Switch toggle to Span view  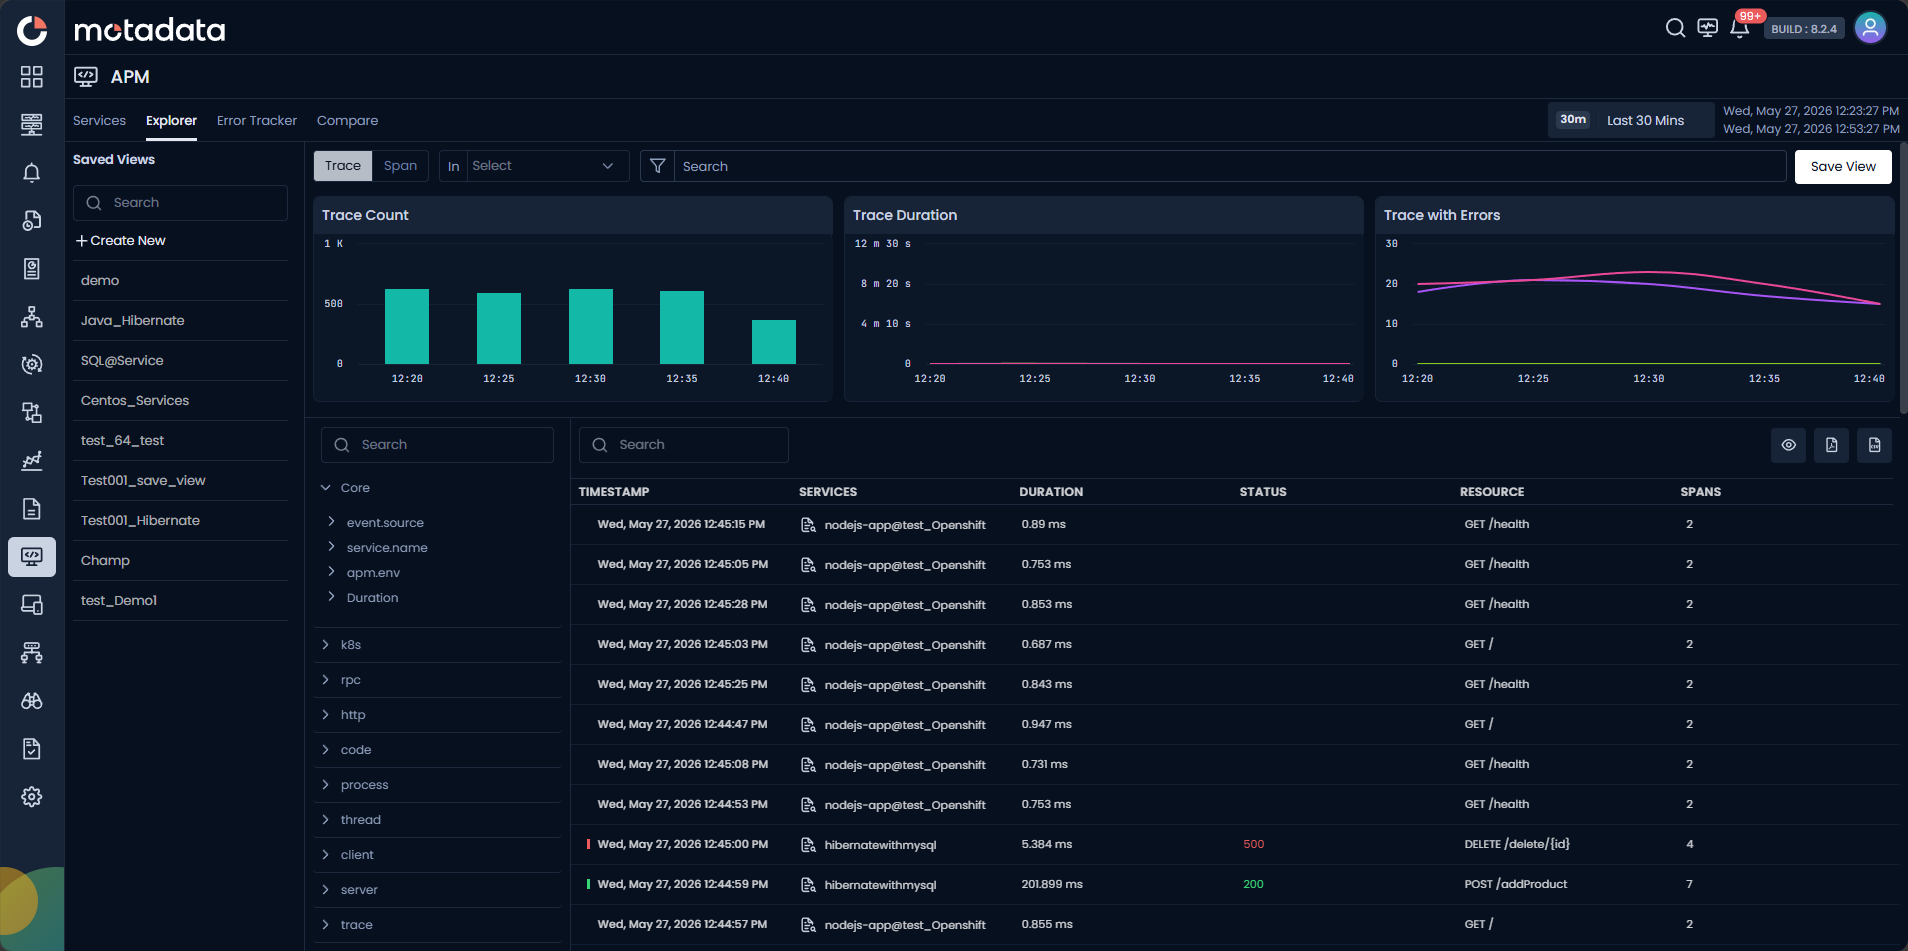click(400, 166)
